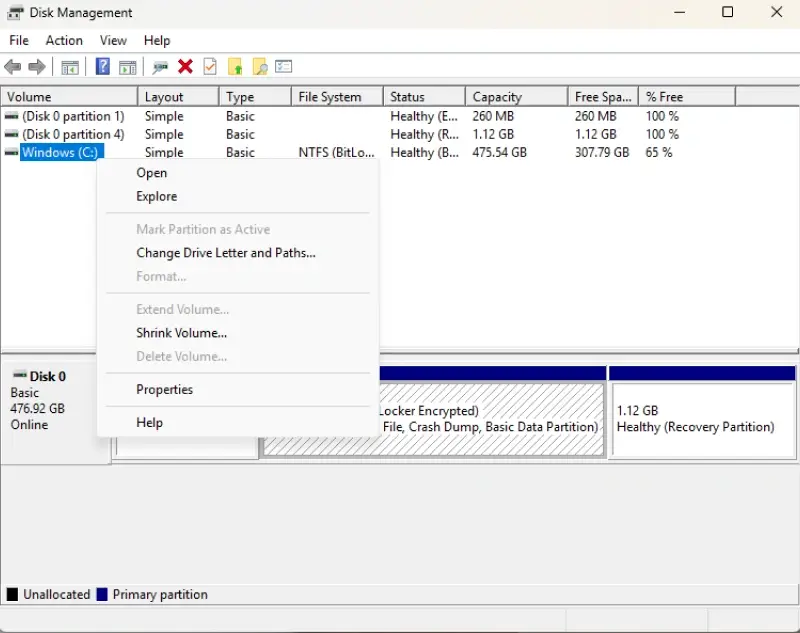Click the blue Primary partition legend swatch

102,594
